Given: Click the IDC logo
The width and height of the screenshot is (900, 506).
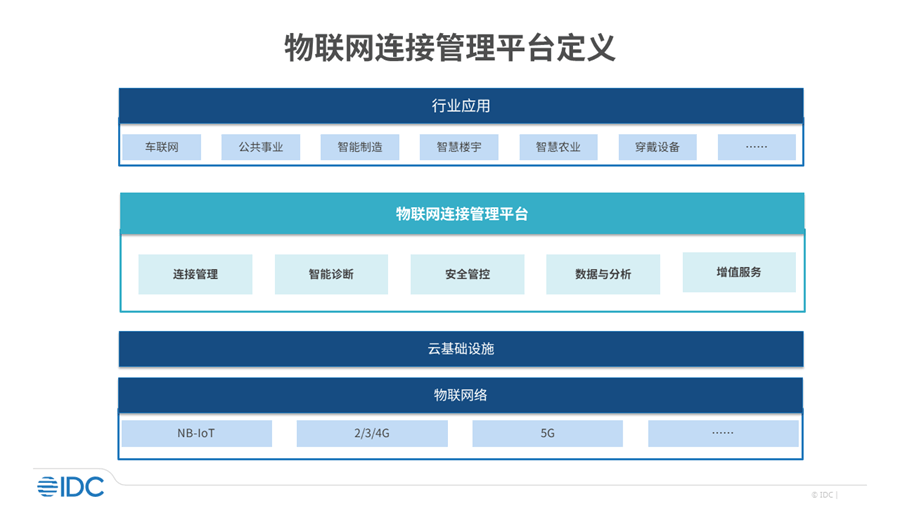Looking at the screenshot, I should [71, 486].
